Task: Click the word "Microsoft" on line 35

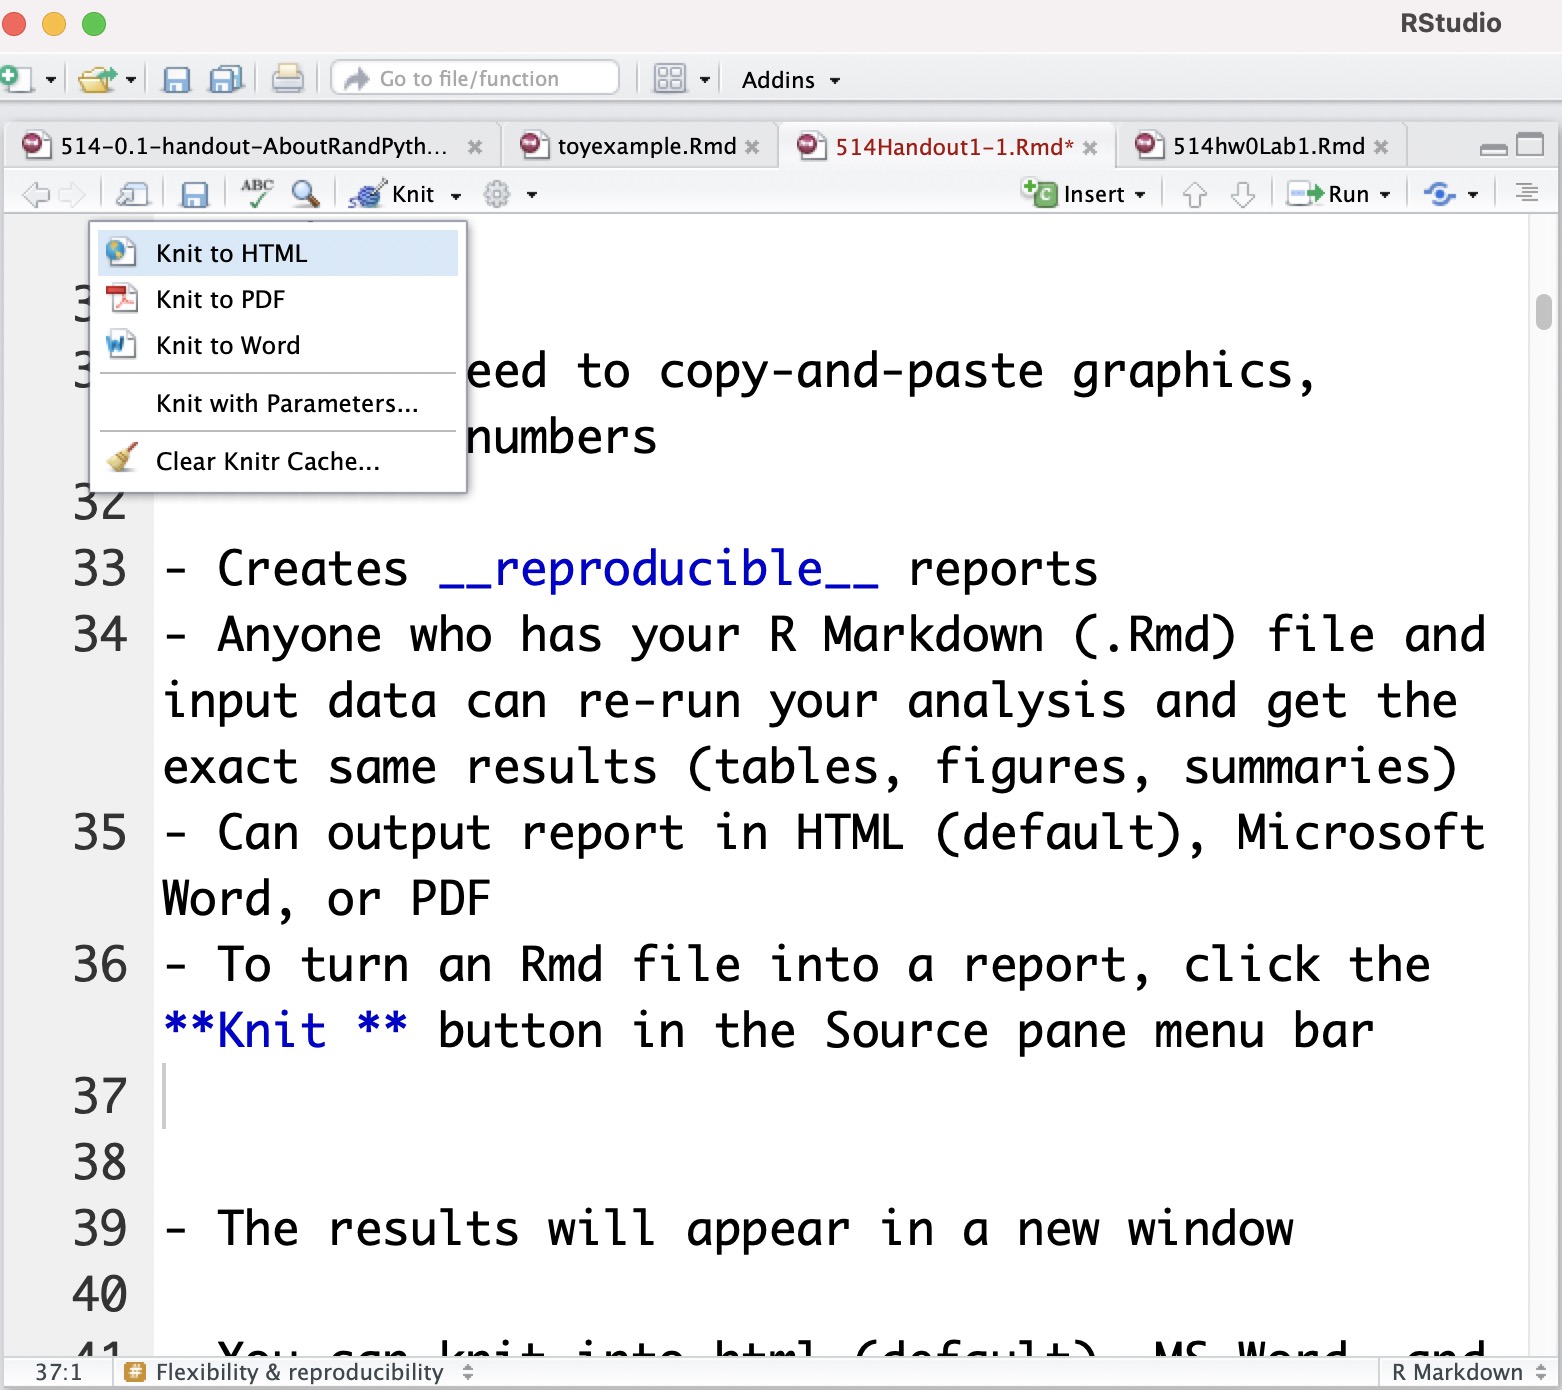Action: [x=1361, y=833]
